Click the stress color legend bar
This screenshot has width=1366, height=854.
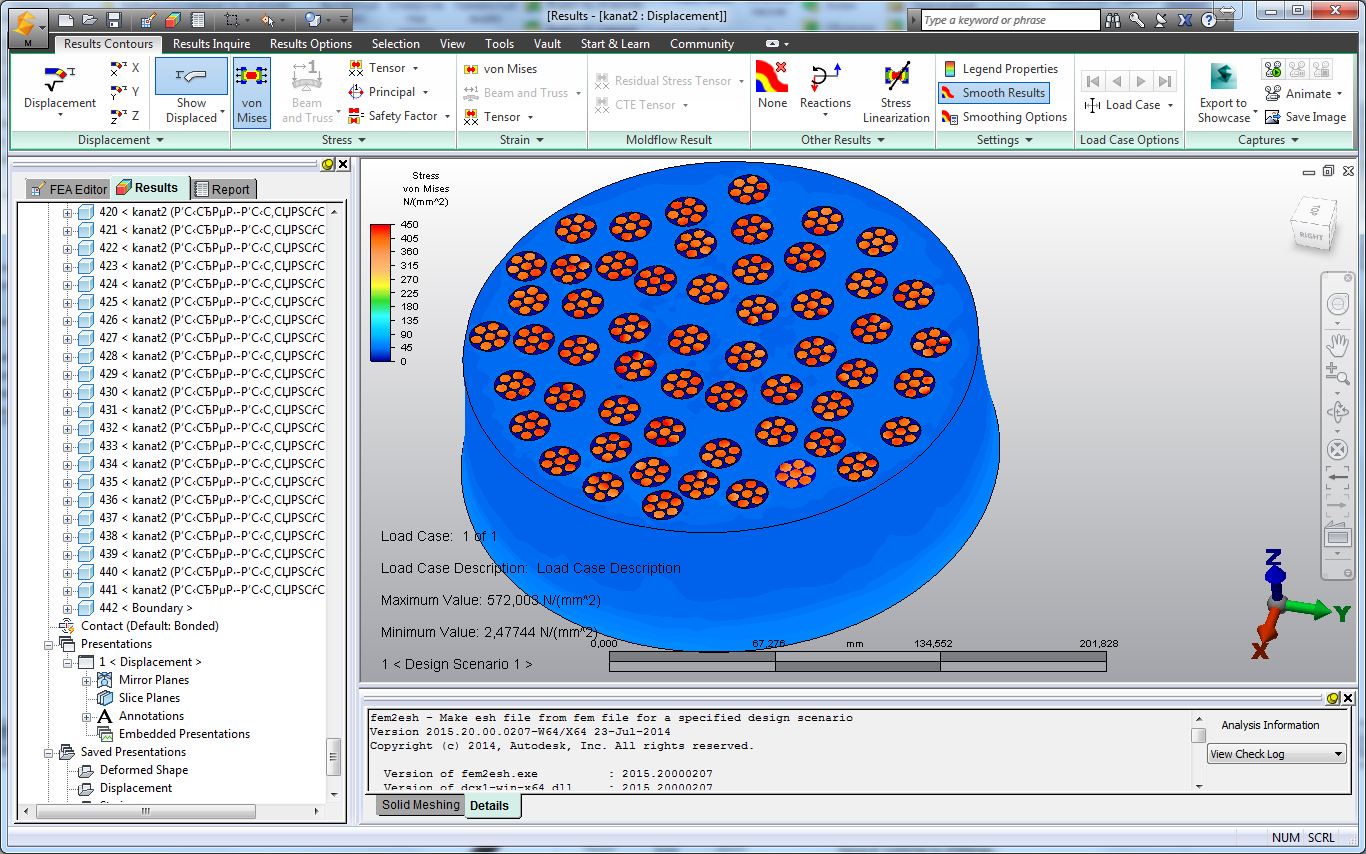pos(380,292)
